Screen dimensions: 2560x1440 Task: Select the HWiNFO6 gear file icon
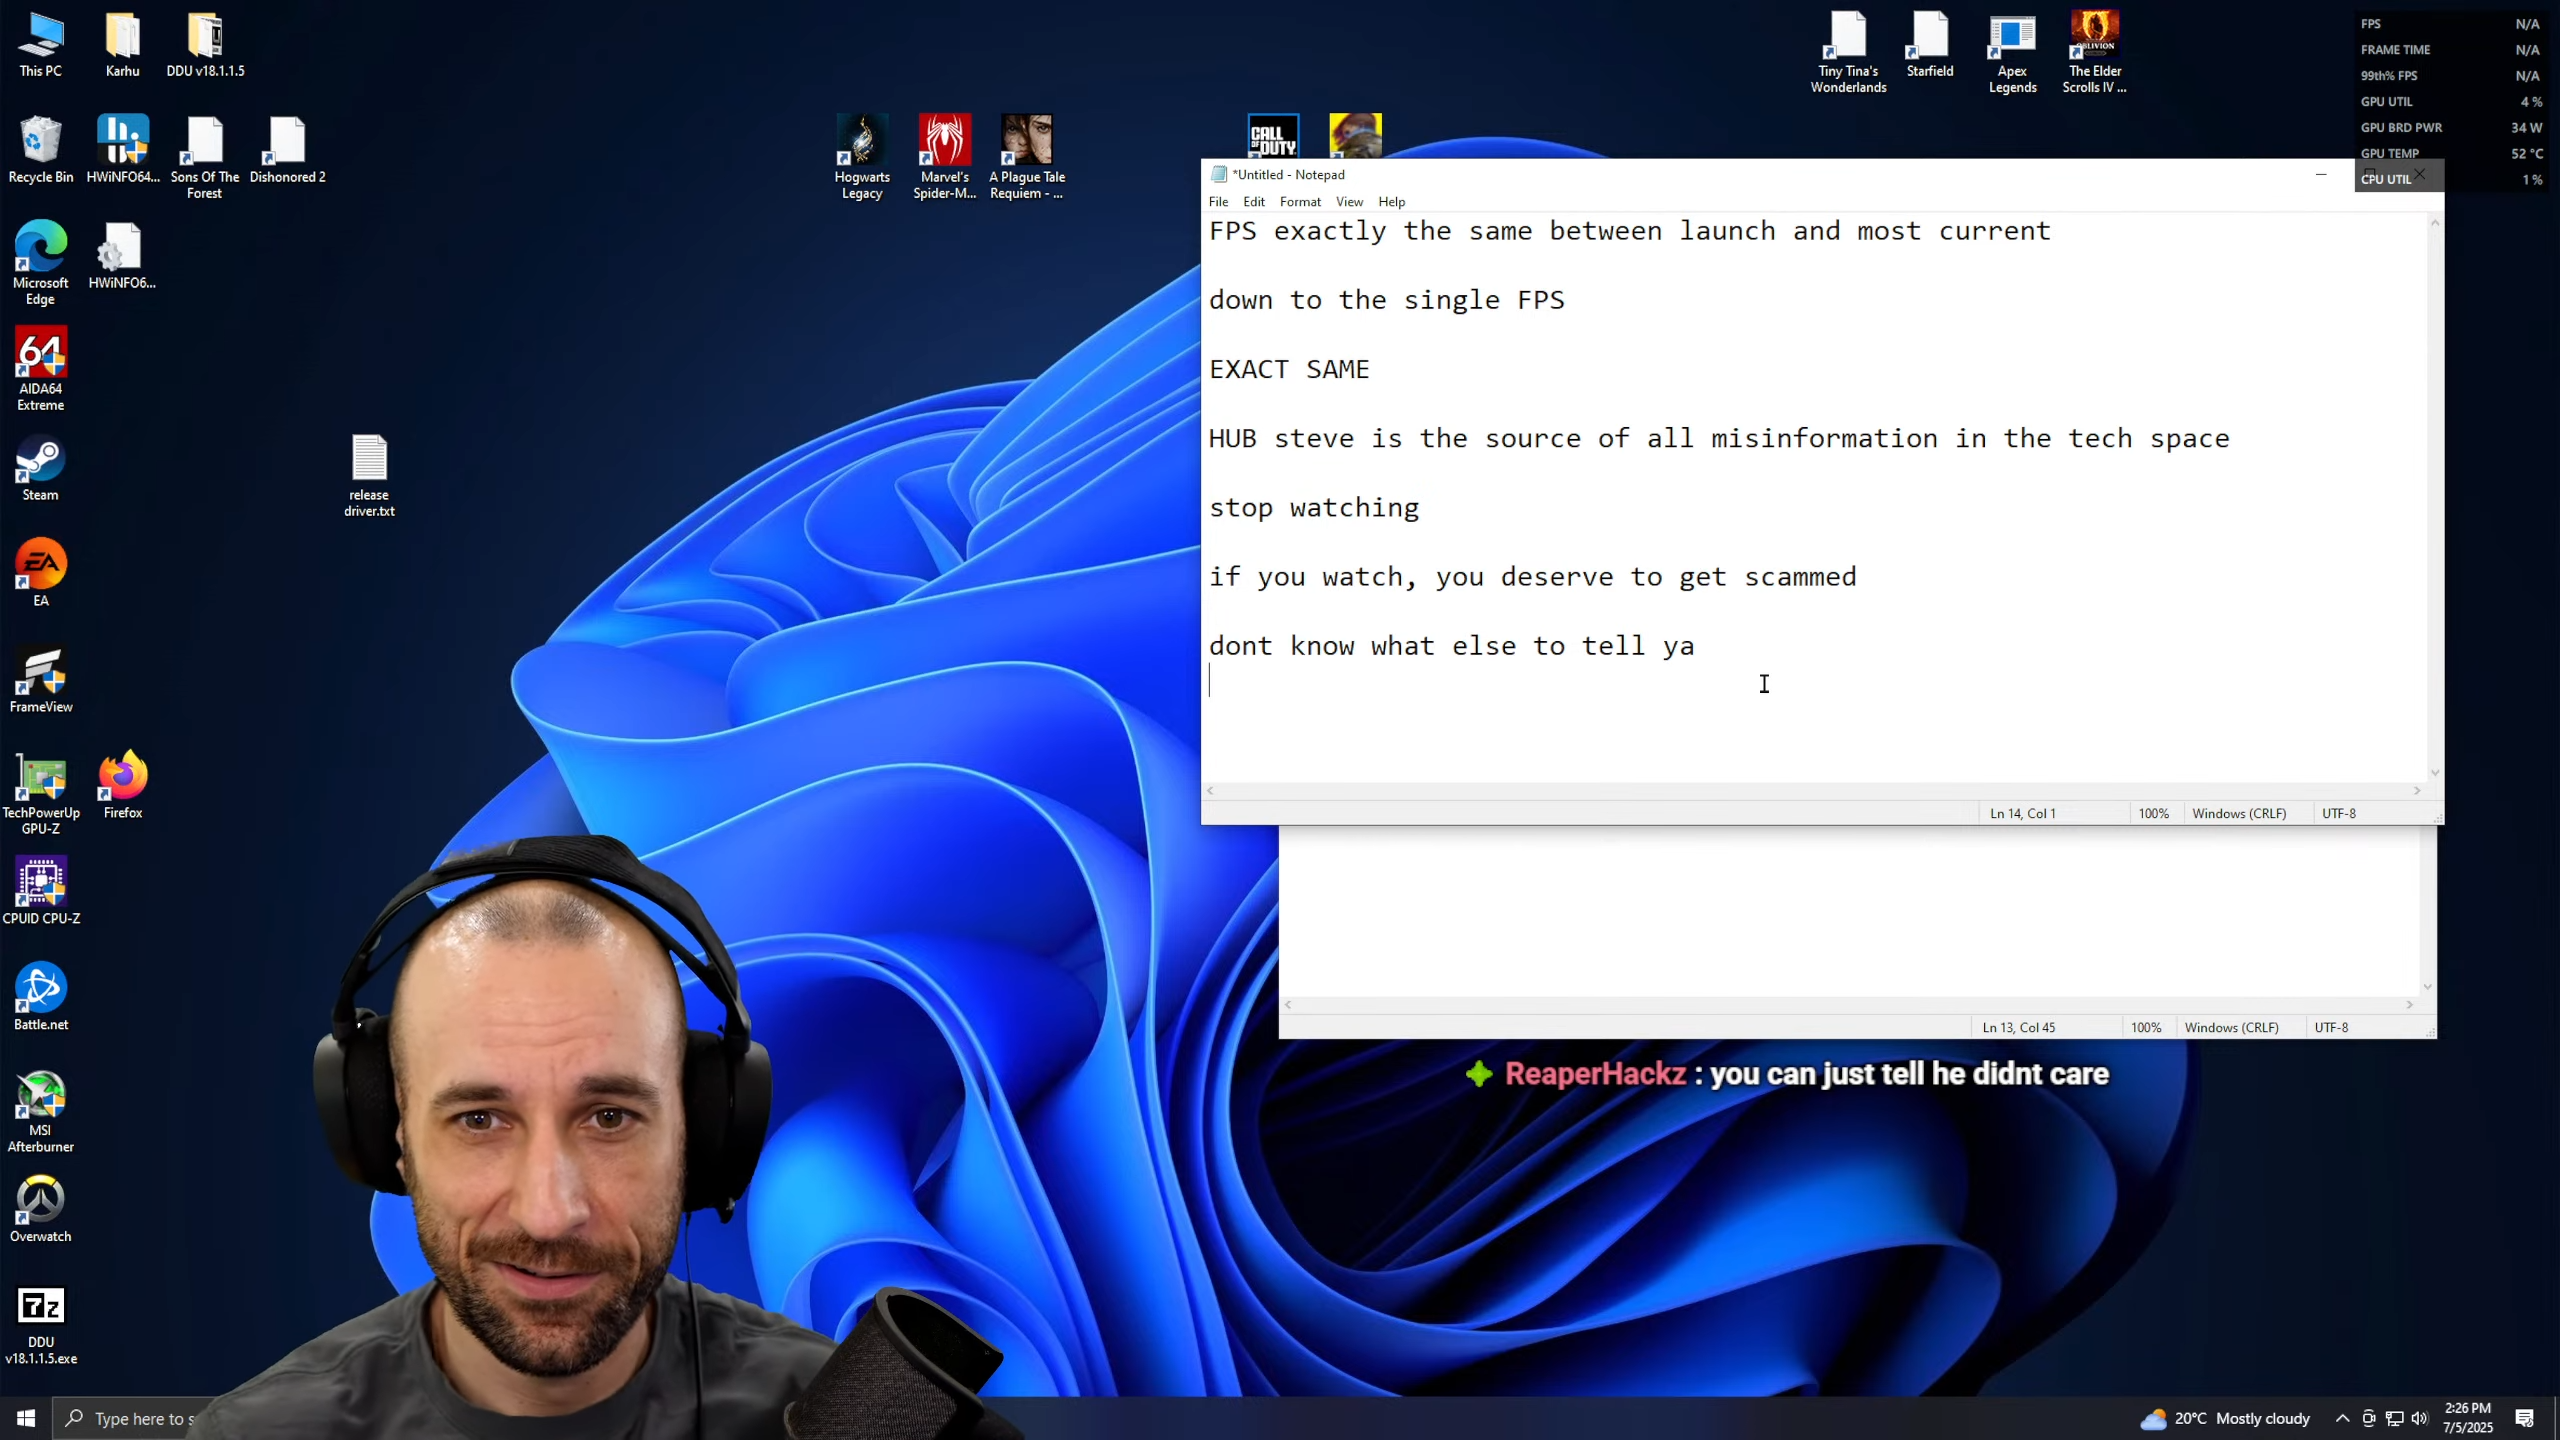[122, 256]
